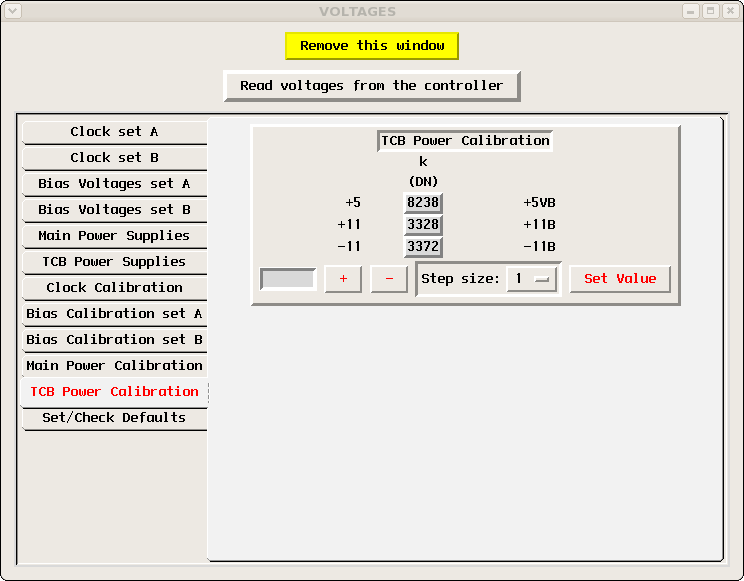The height and width of the screenshot is (581, 744).
Task: Select the TCB Power Supplies tab
Action: [x=114, y=262]
